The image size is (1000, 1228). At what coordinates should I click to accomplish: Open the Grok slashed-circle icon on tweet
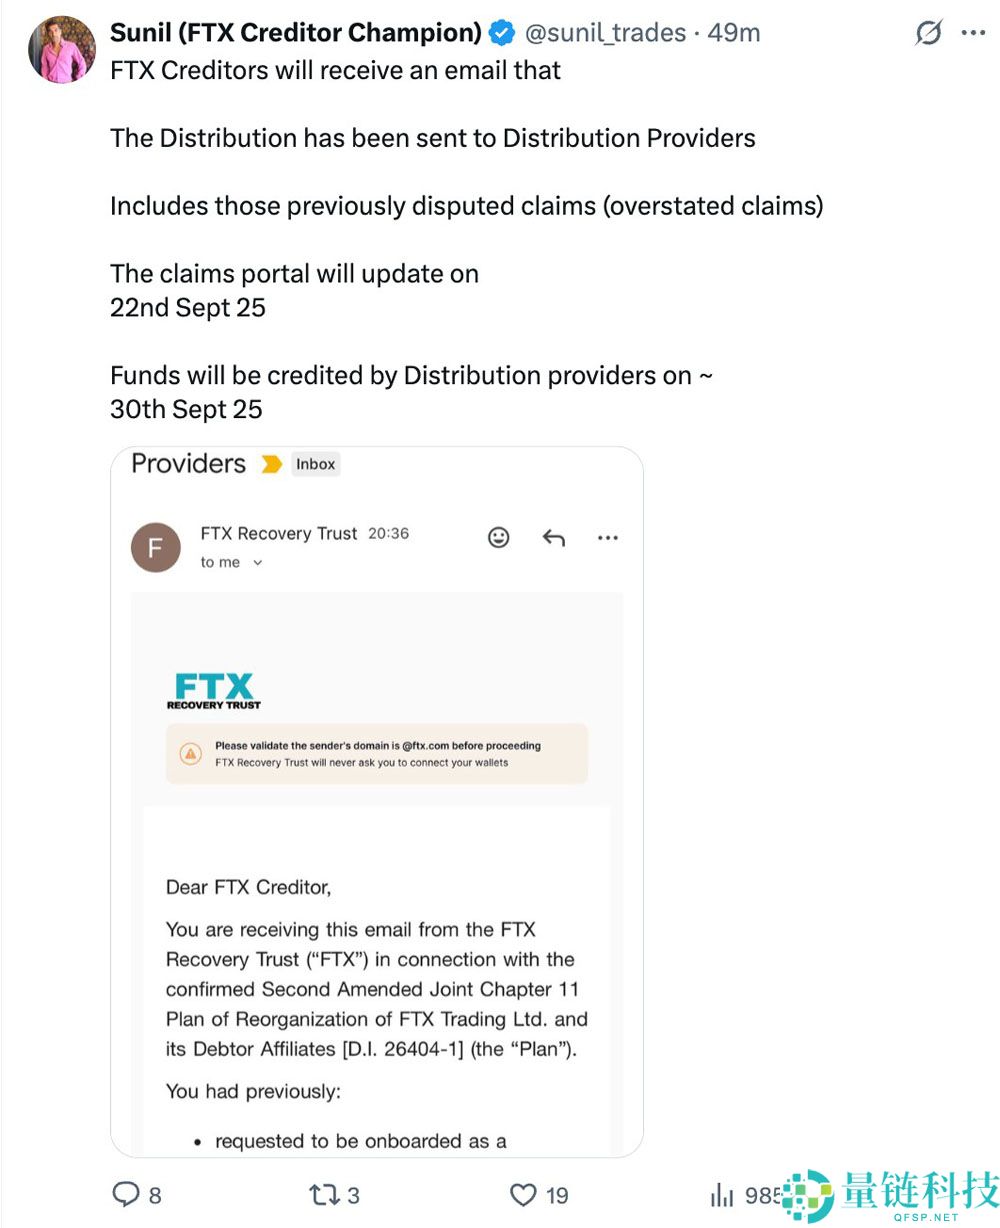tap(928, 33)
